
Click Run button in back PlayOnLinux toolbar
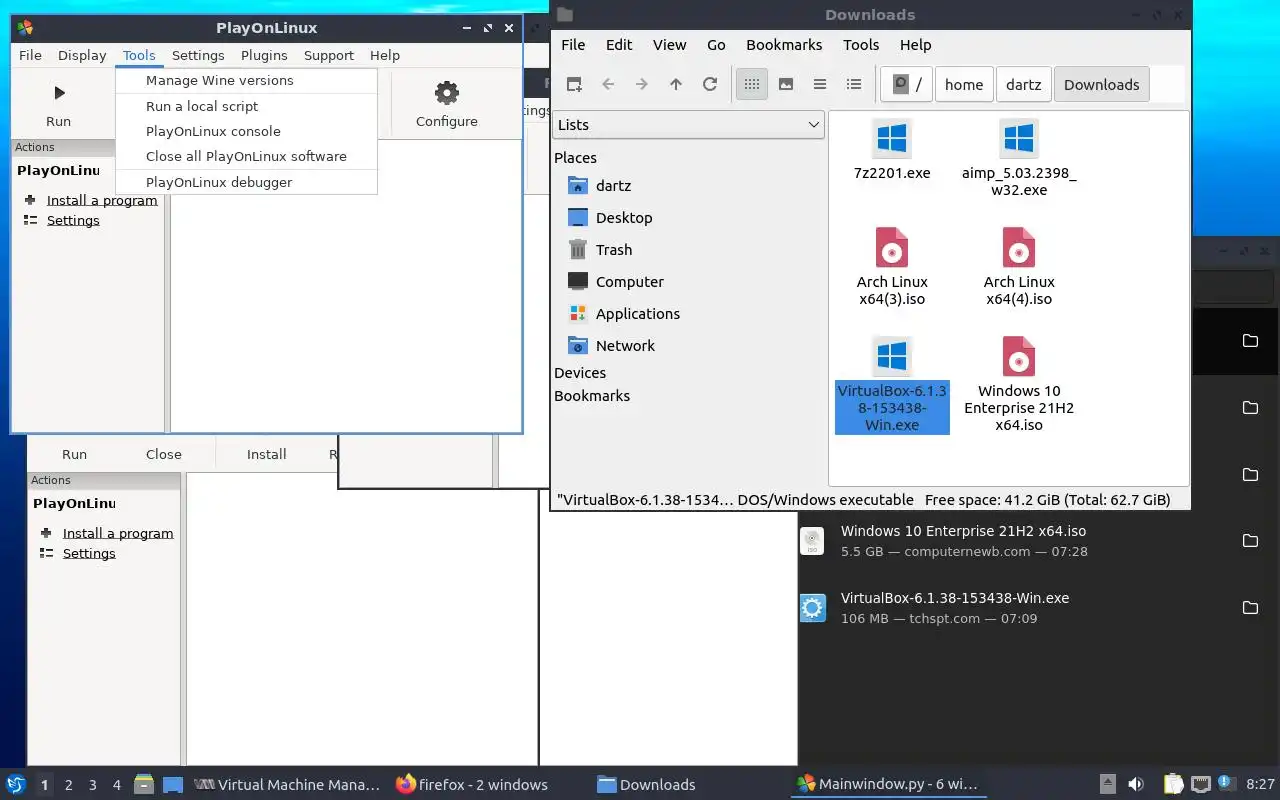pos(75,454)
